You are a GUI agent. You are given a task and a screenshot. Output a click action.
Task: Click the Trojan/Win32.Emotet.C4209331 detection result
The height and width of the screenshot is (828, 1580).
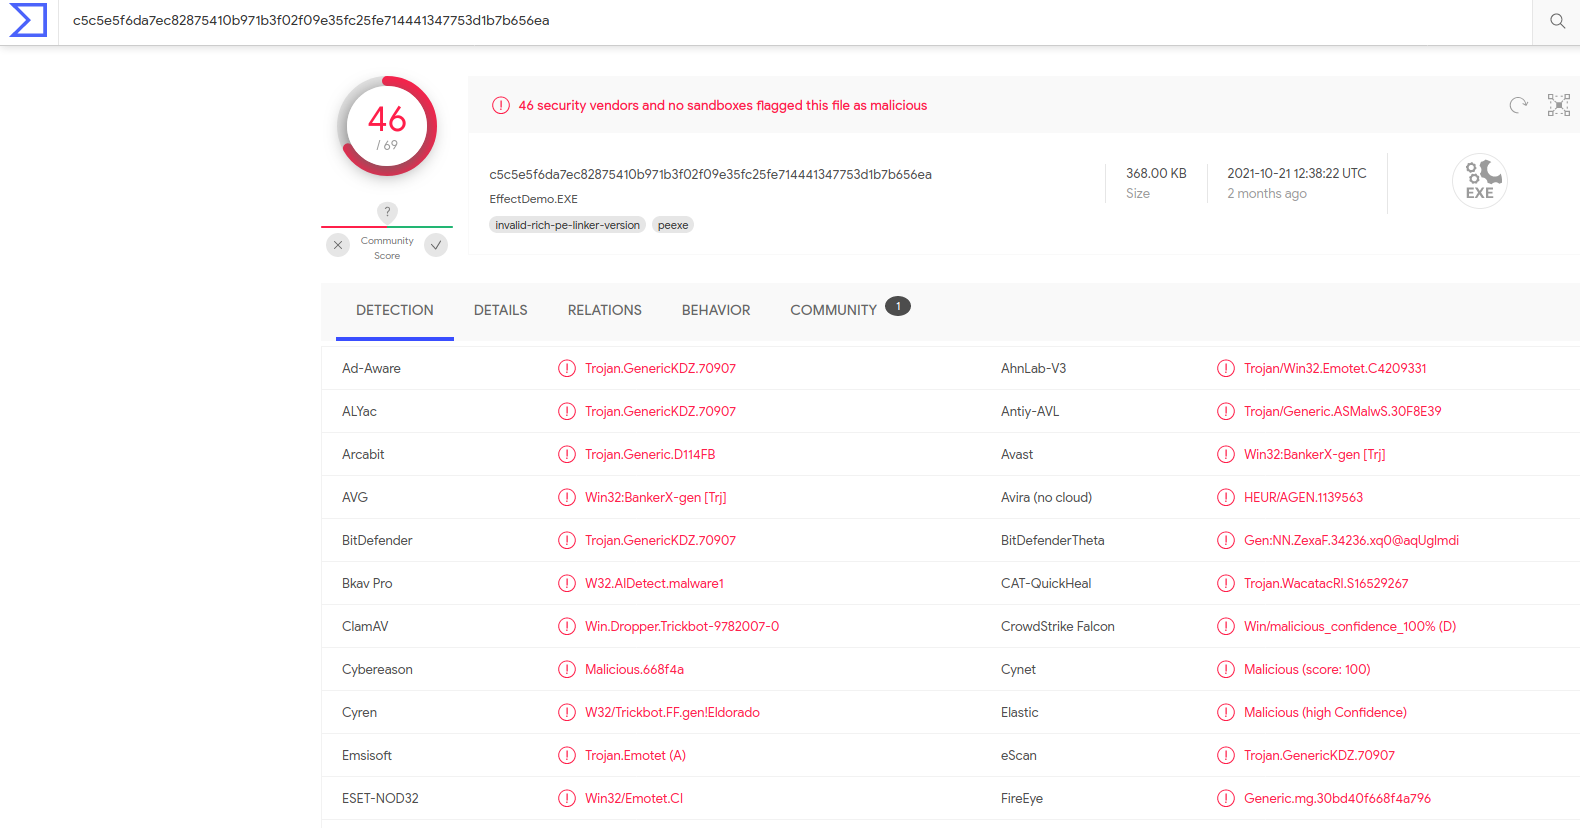click(1334, 368)
